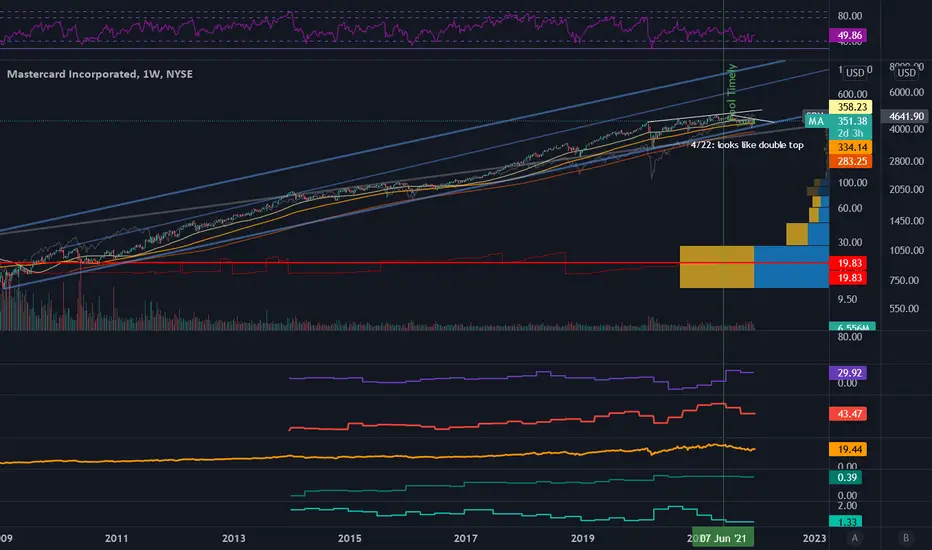Click the 1450.00 price scale value
The height and width of the screenshot is (550, 932).
pos(906,221)
